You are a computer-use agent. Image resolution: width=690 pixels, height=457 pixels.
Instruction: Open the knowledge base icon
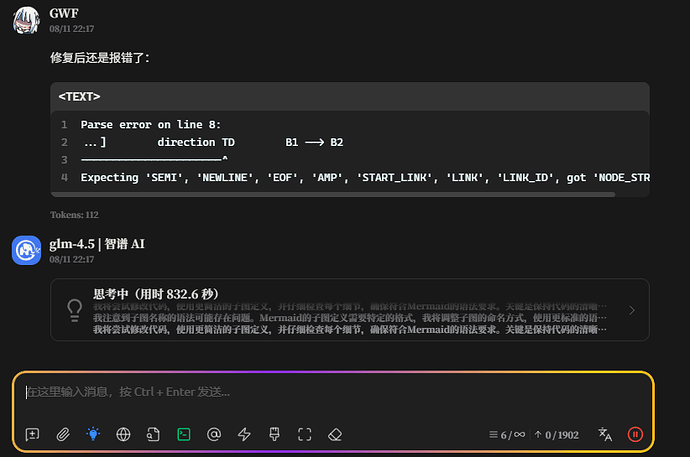[153, 435]
